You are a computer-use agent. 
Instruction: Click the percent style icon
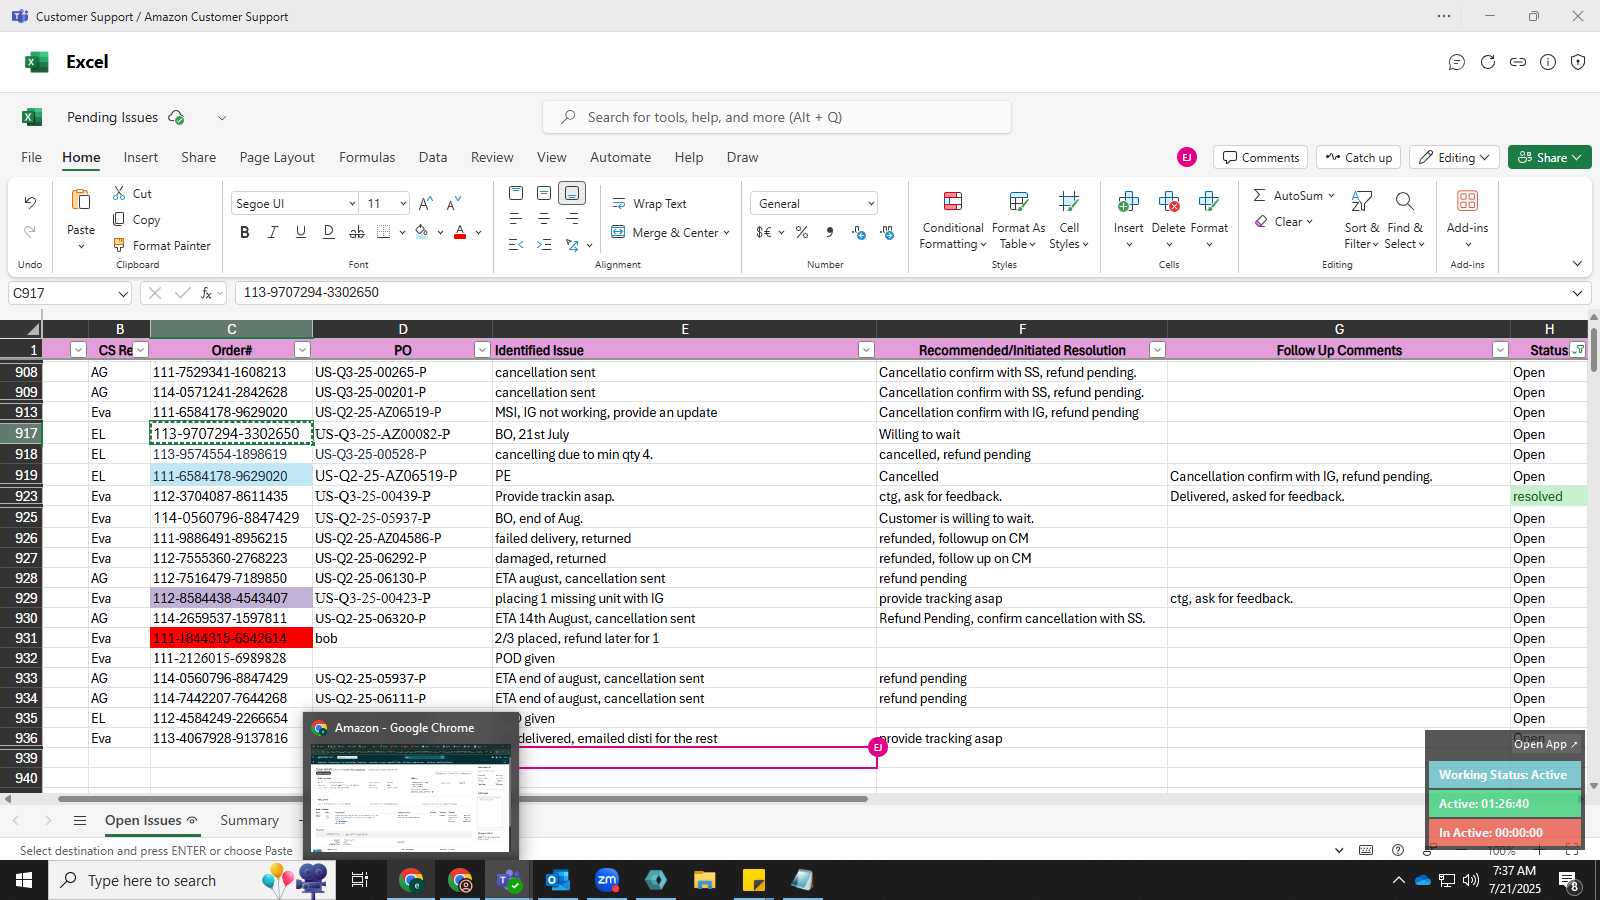pyautogui.click(x=802, y=232)
